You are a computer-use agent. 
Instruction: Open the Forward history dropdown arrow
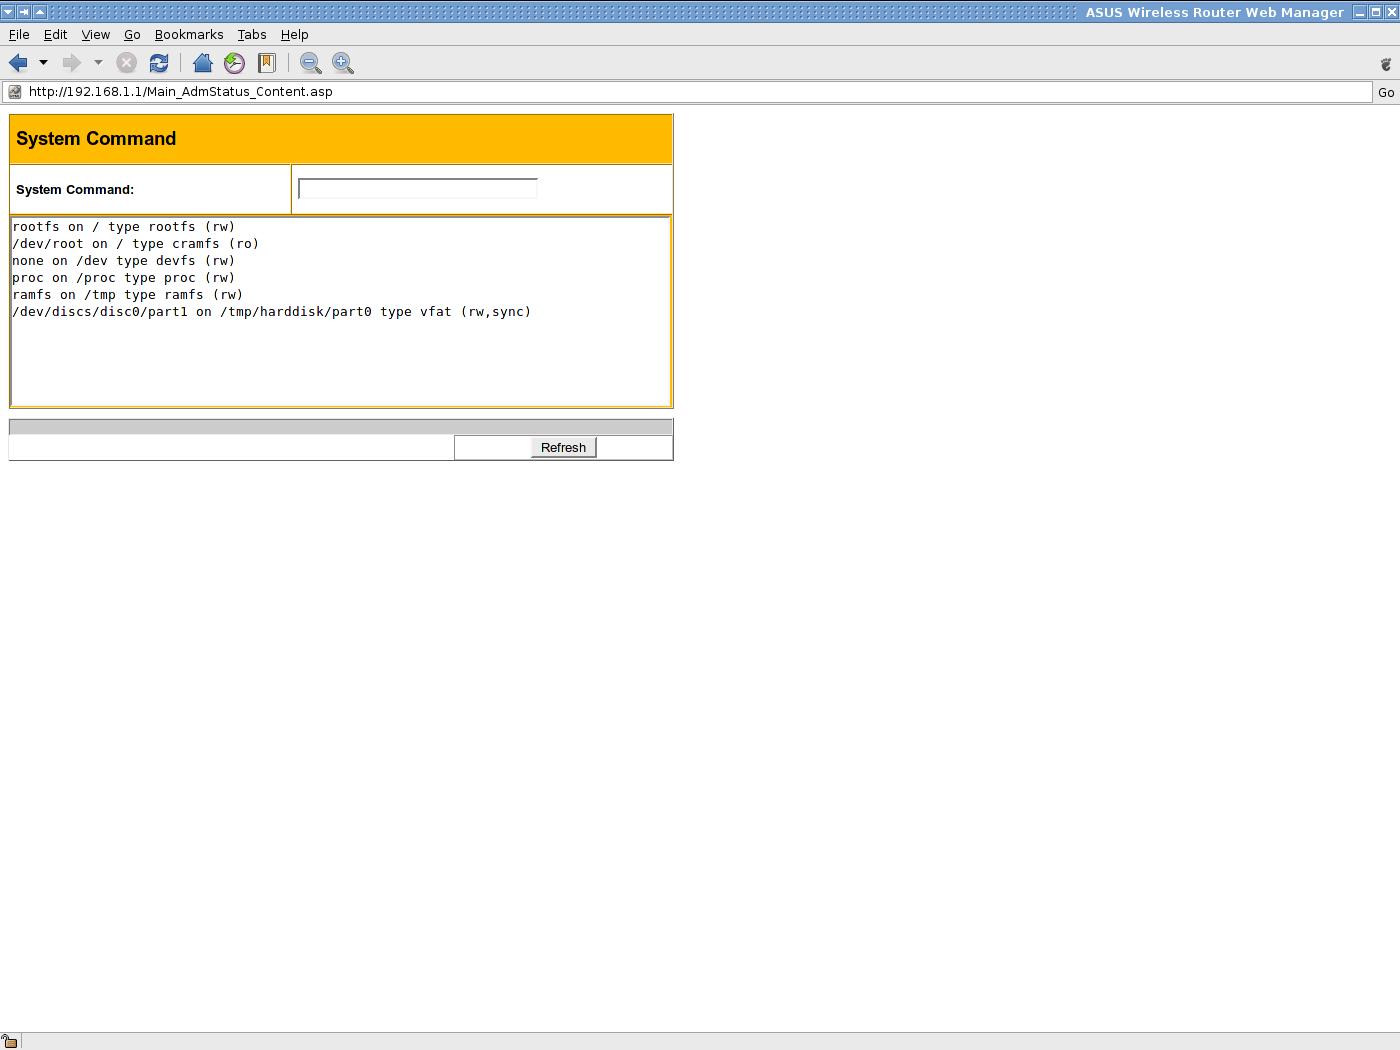[x=98, y=63]
